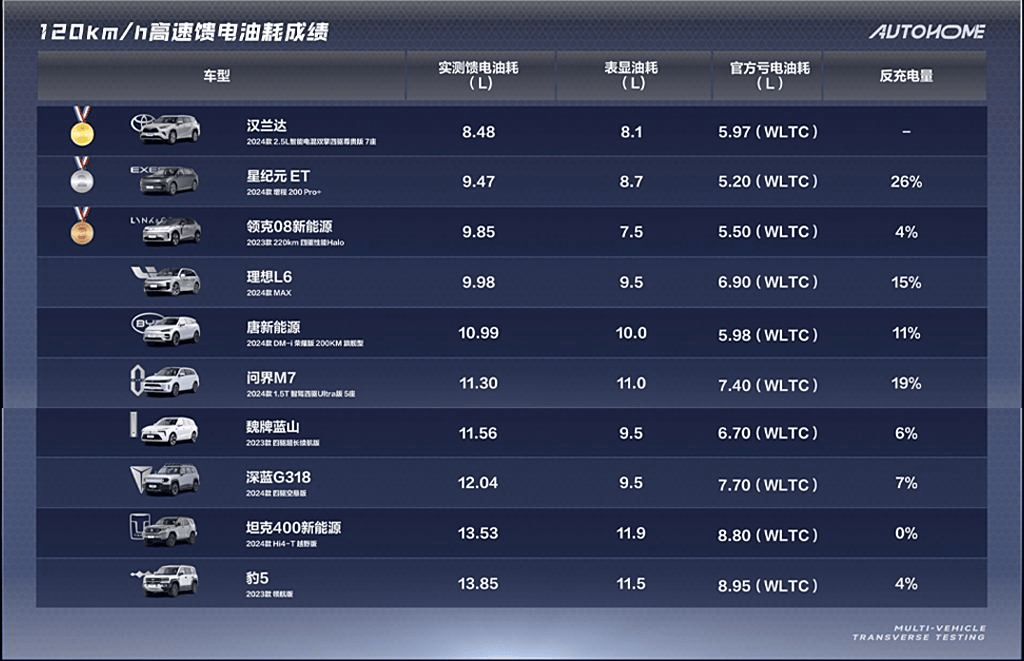This screenshot has width=1024, height=661.
Task: Click the official value 5.20 (WLTC)
Action: (x=768, y=182)
